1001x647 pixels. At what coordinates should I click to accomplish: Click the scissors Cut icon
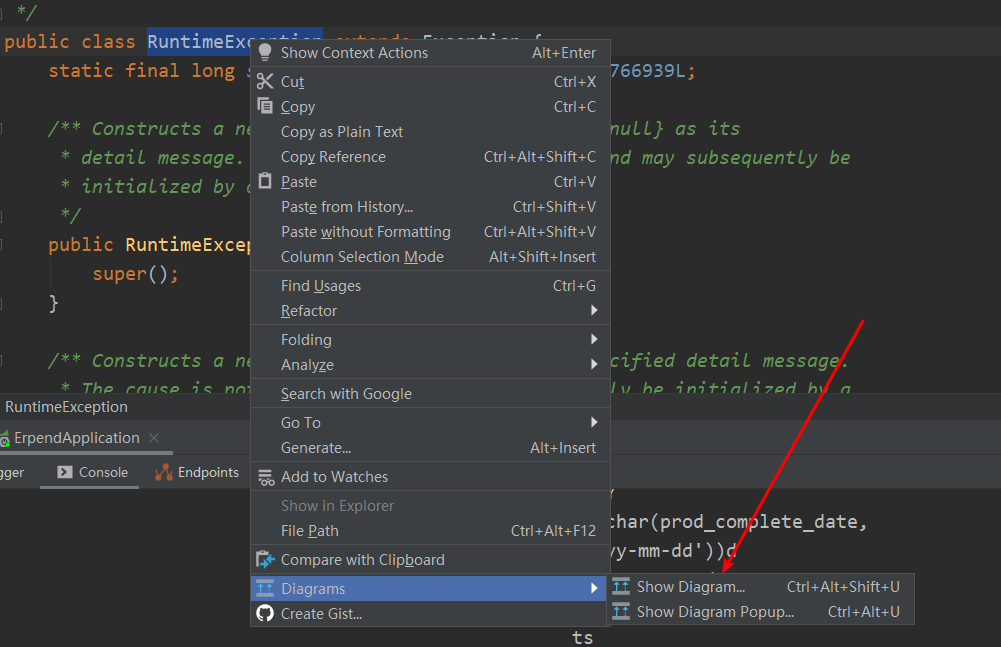265,81
